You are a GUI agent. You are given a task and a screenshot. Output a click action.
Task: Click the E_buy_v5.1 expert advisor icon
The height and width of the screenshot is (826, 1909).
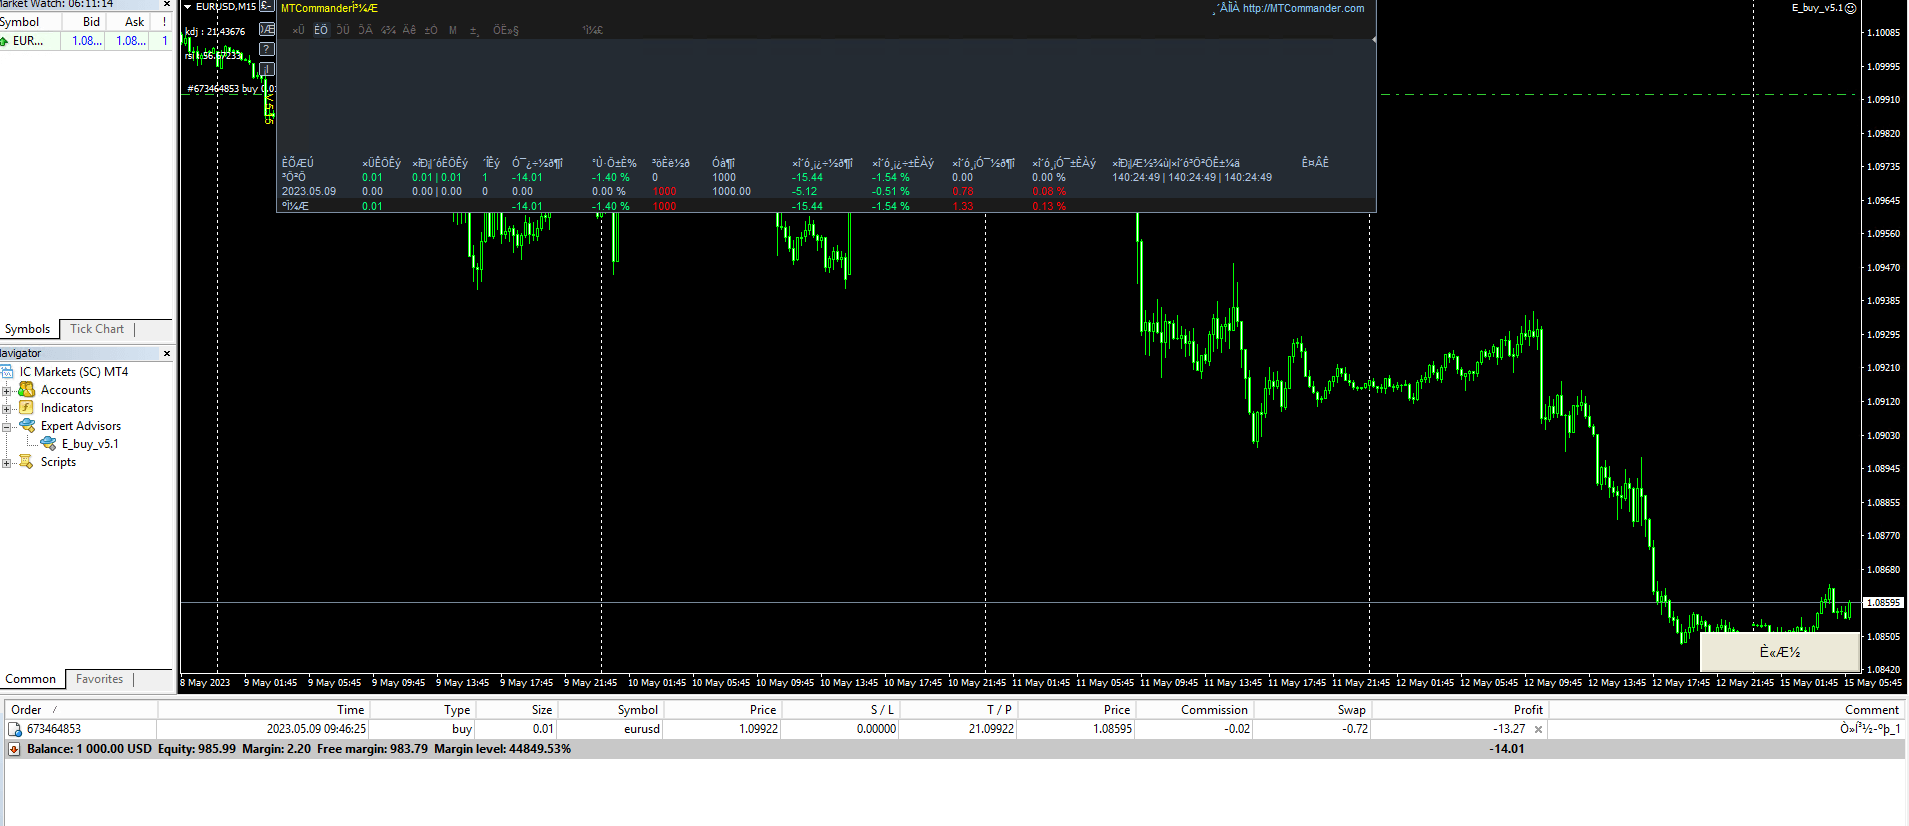[48, 444]
